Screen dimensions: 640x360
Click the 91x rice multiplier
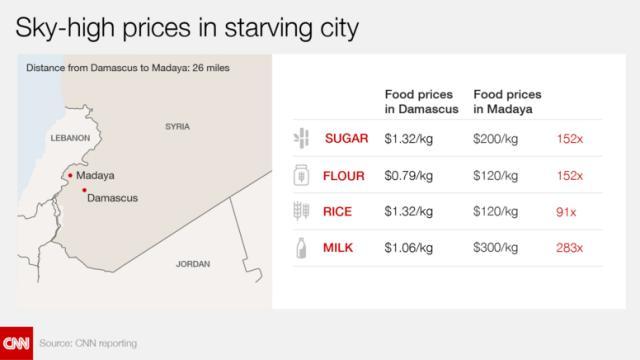tap(566, 212)
